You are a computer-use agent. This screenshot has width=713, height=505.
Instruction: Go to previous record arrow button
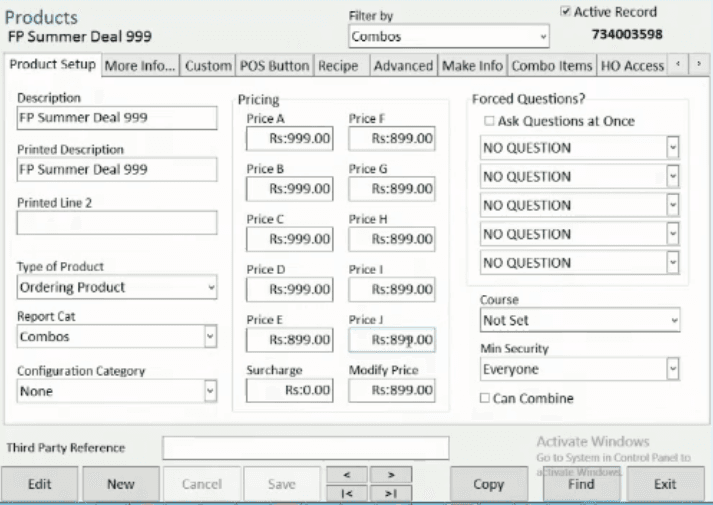click(x=345, y=474)
